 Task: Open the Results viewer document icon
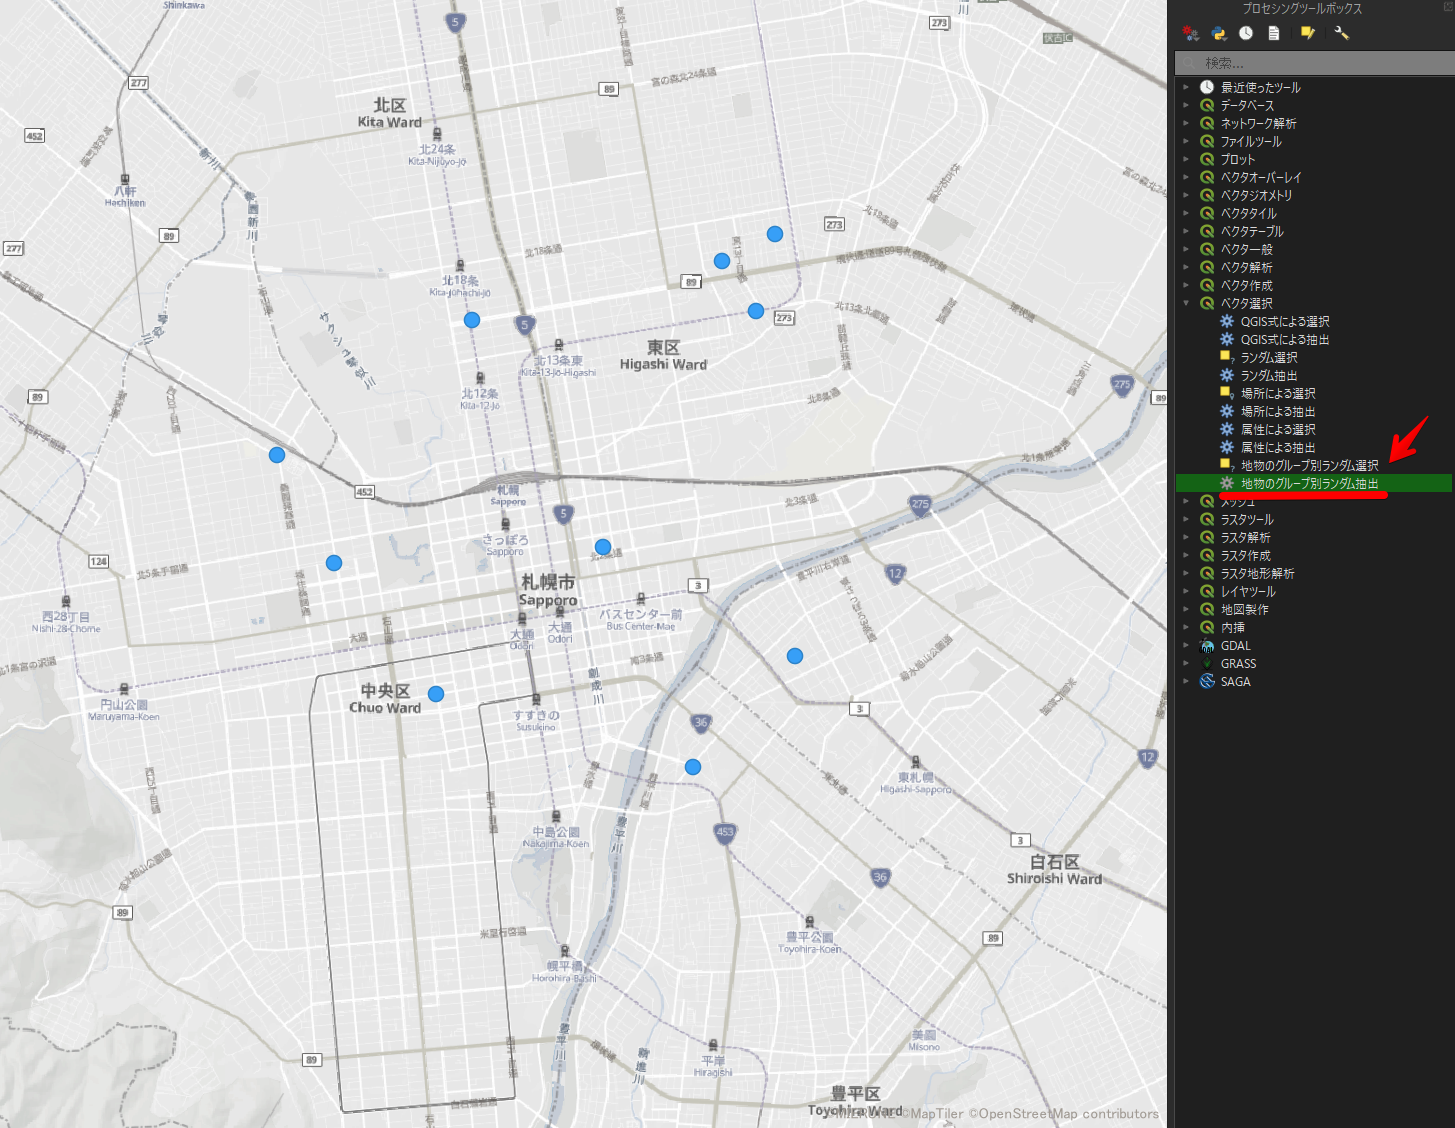tap(1274, 33)
